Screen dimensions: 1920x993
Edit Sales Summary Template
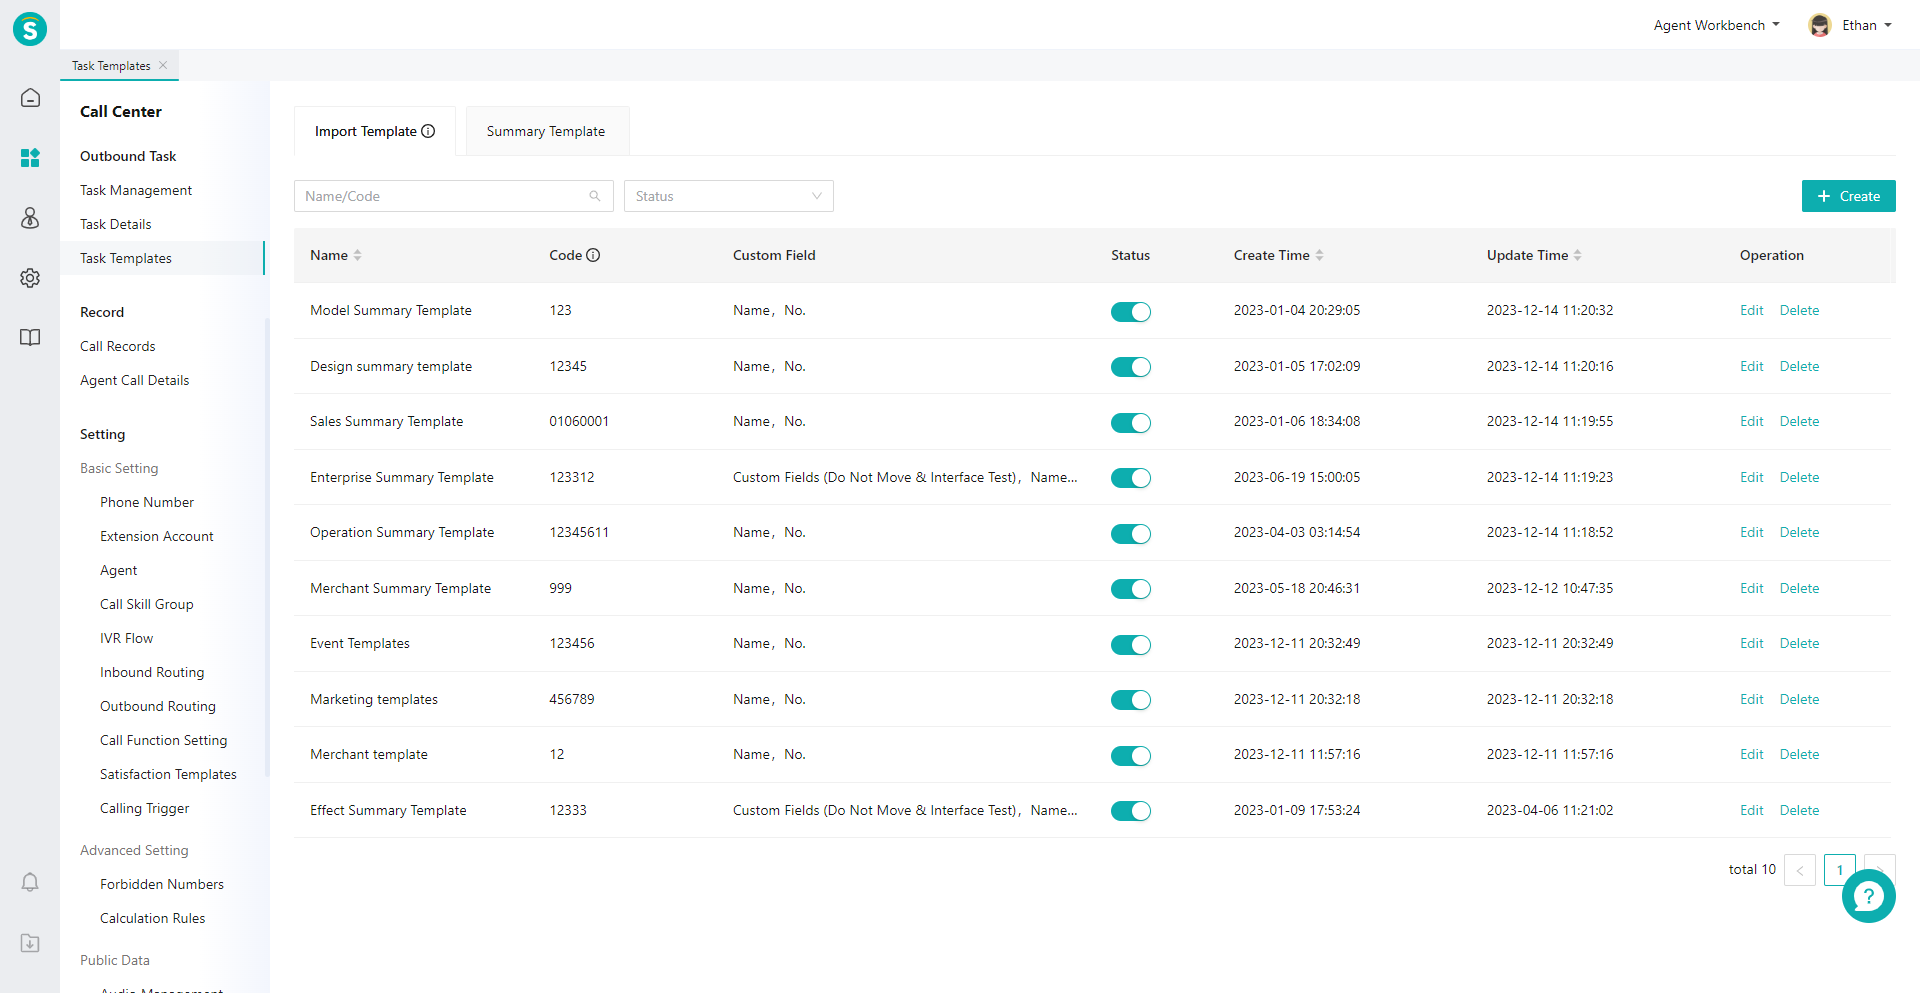coord(1751,422)
